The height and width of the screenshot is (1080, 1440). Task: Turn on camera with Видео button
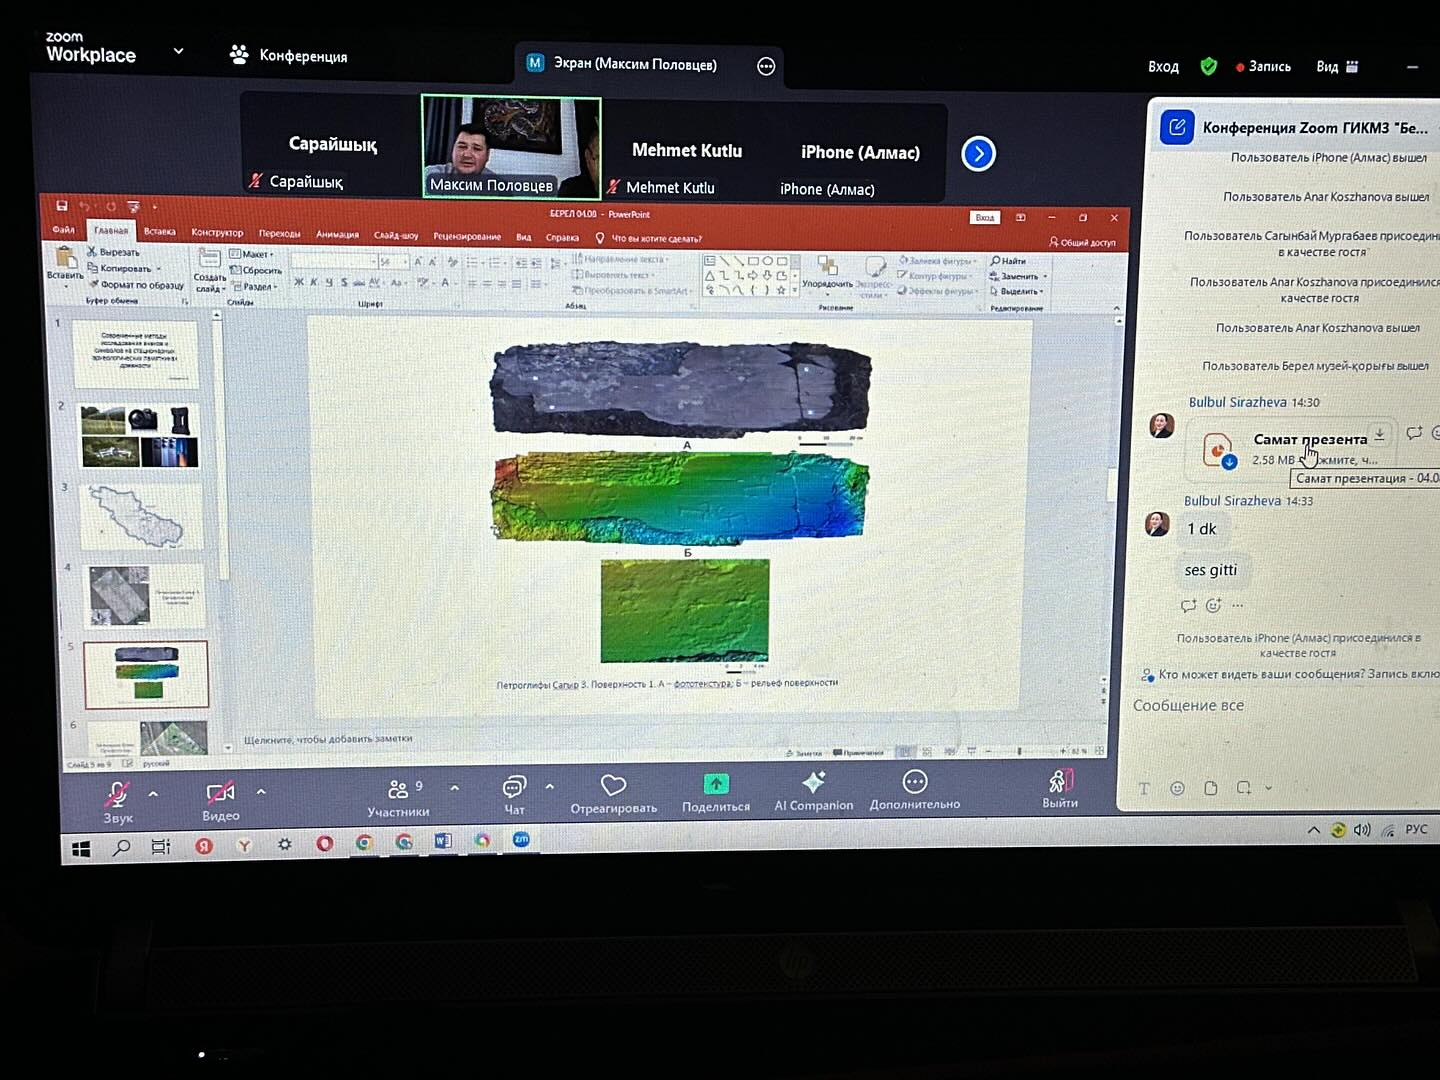(x=220, y=793)
